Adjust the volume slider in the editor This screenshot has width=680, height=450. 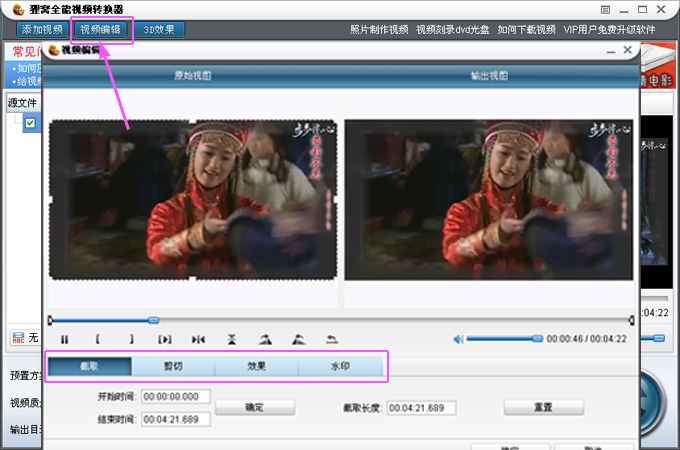tap(504, 339)
